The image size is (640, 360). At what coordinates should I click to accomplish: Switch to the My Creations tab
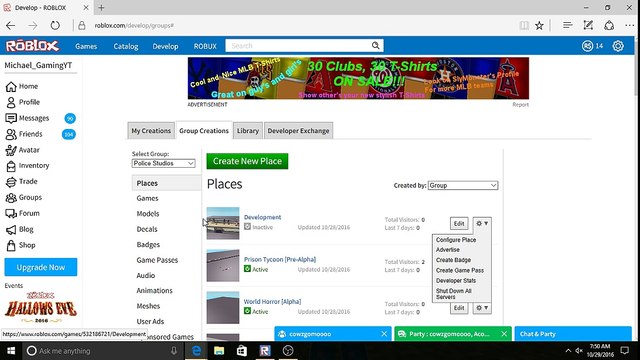151,131
